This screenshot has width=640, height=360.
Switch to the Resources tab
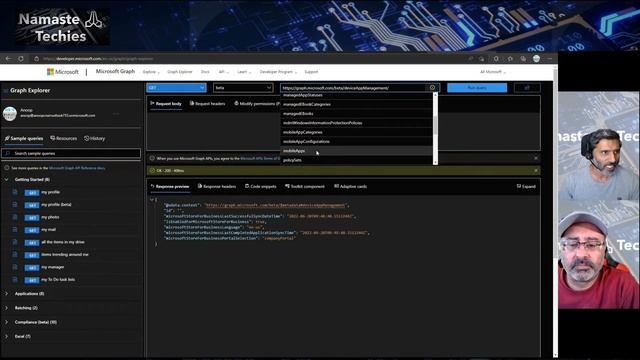(64, 139)
